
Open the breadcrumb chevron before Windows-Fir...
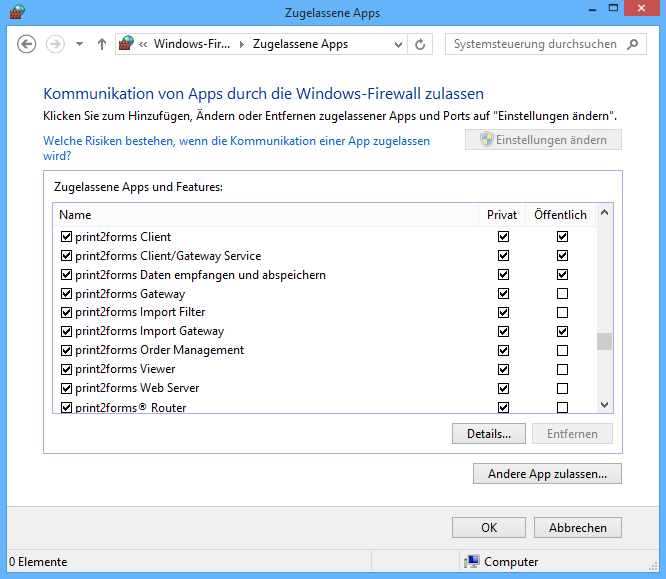click(x=145, y=44)
